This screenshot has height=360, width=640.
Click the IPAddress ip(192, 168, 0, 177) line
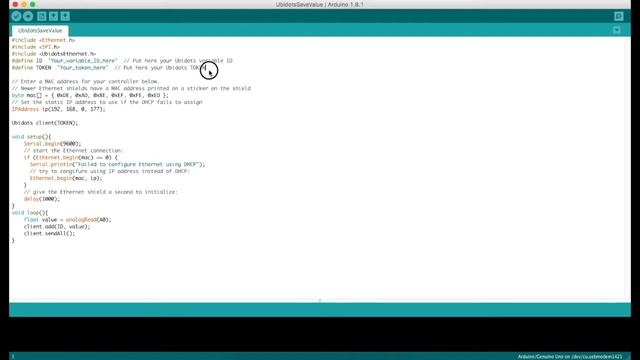(x=58, y=109)
